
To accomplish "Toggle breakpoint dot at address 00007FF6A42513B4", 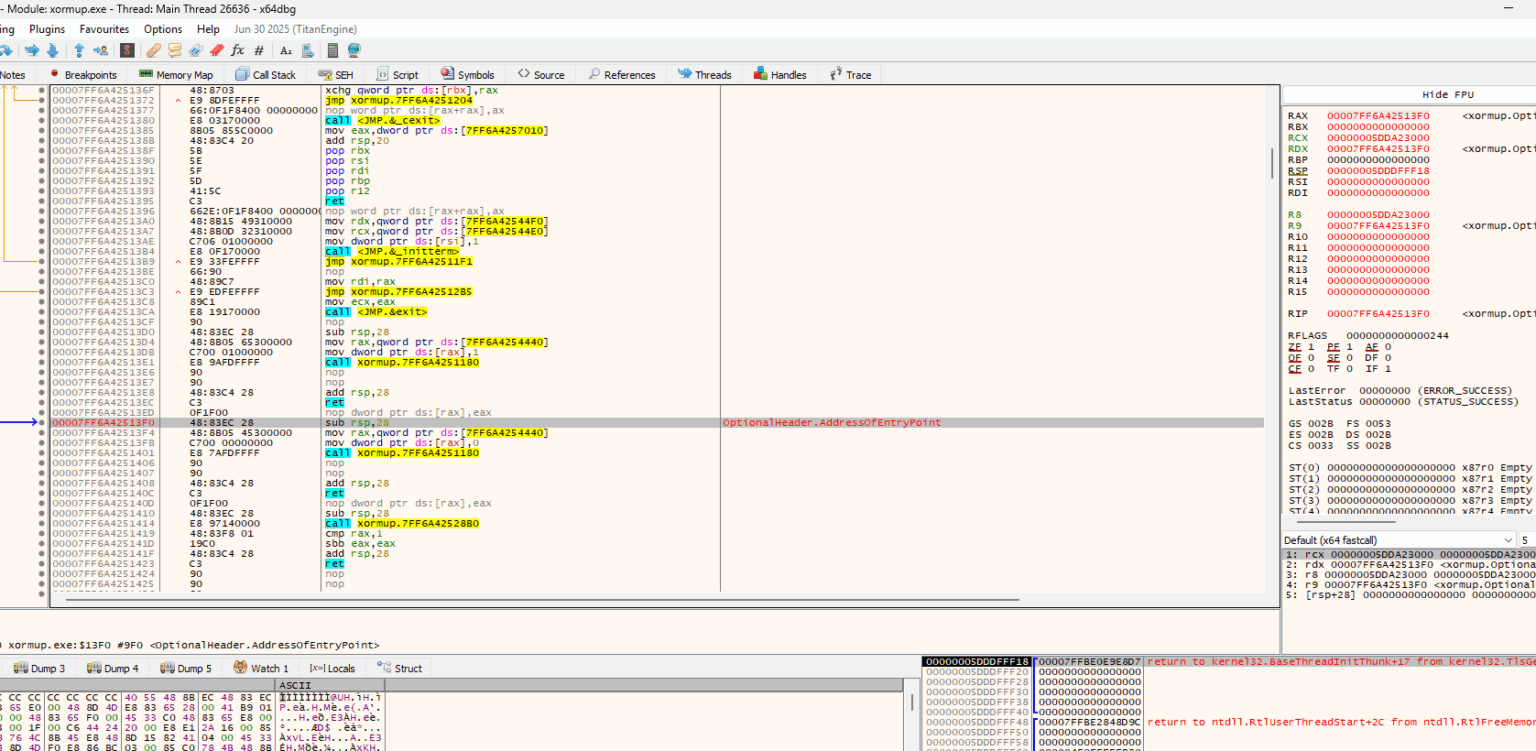I will click(x=42, y=251).
